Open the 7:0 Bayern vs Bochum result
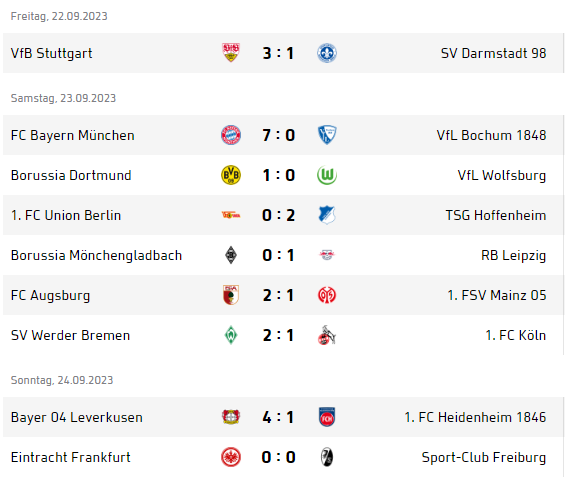Image resolution: width=565 pixels, height=479 pixels. 279,135
